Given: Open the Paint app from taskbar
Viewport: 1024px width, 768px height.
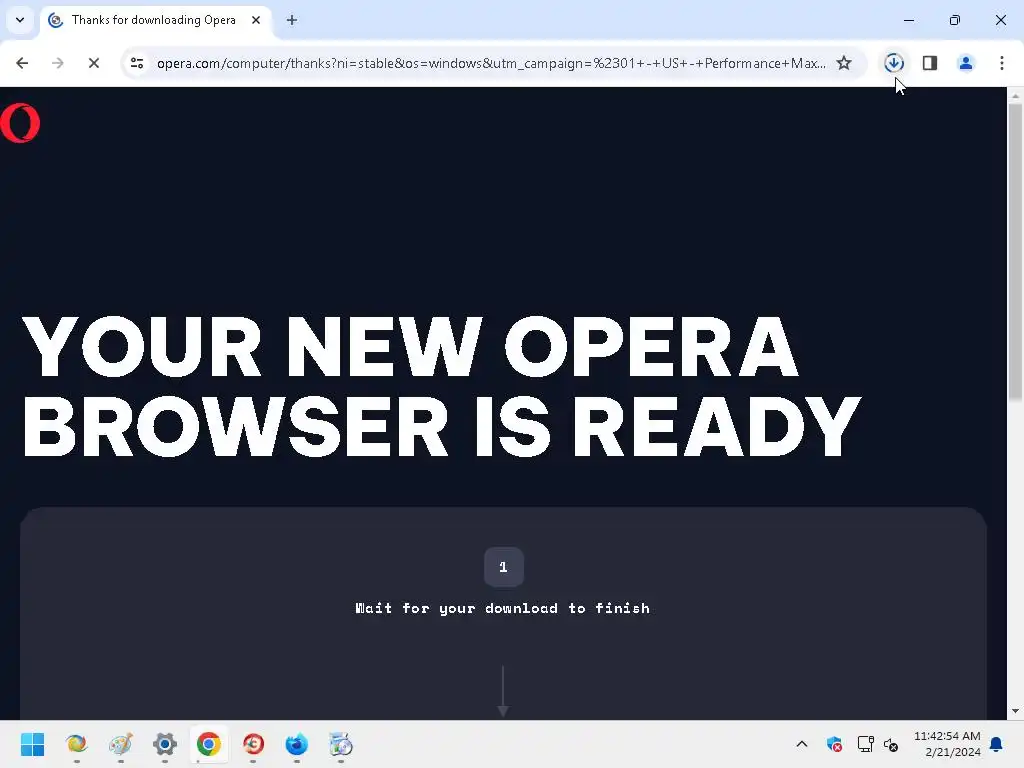Looking at the screenshot, I should point(121,744).
